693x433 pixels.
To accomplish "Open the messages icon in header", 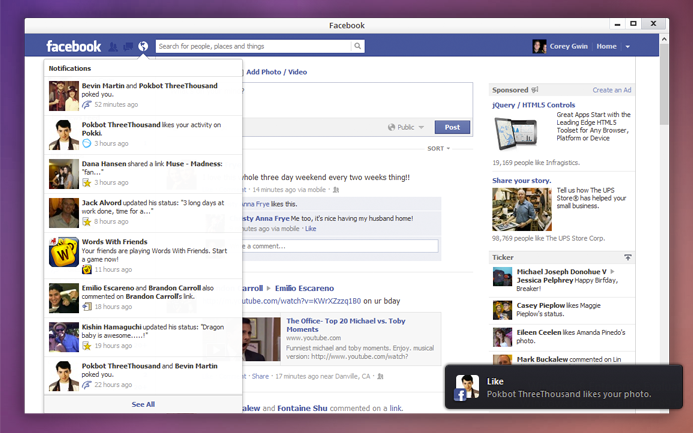I will coord(128,46).
